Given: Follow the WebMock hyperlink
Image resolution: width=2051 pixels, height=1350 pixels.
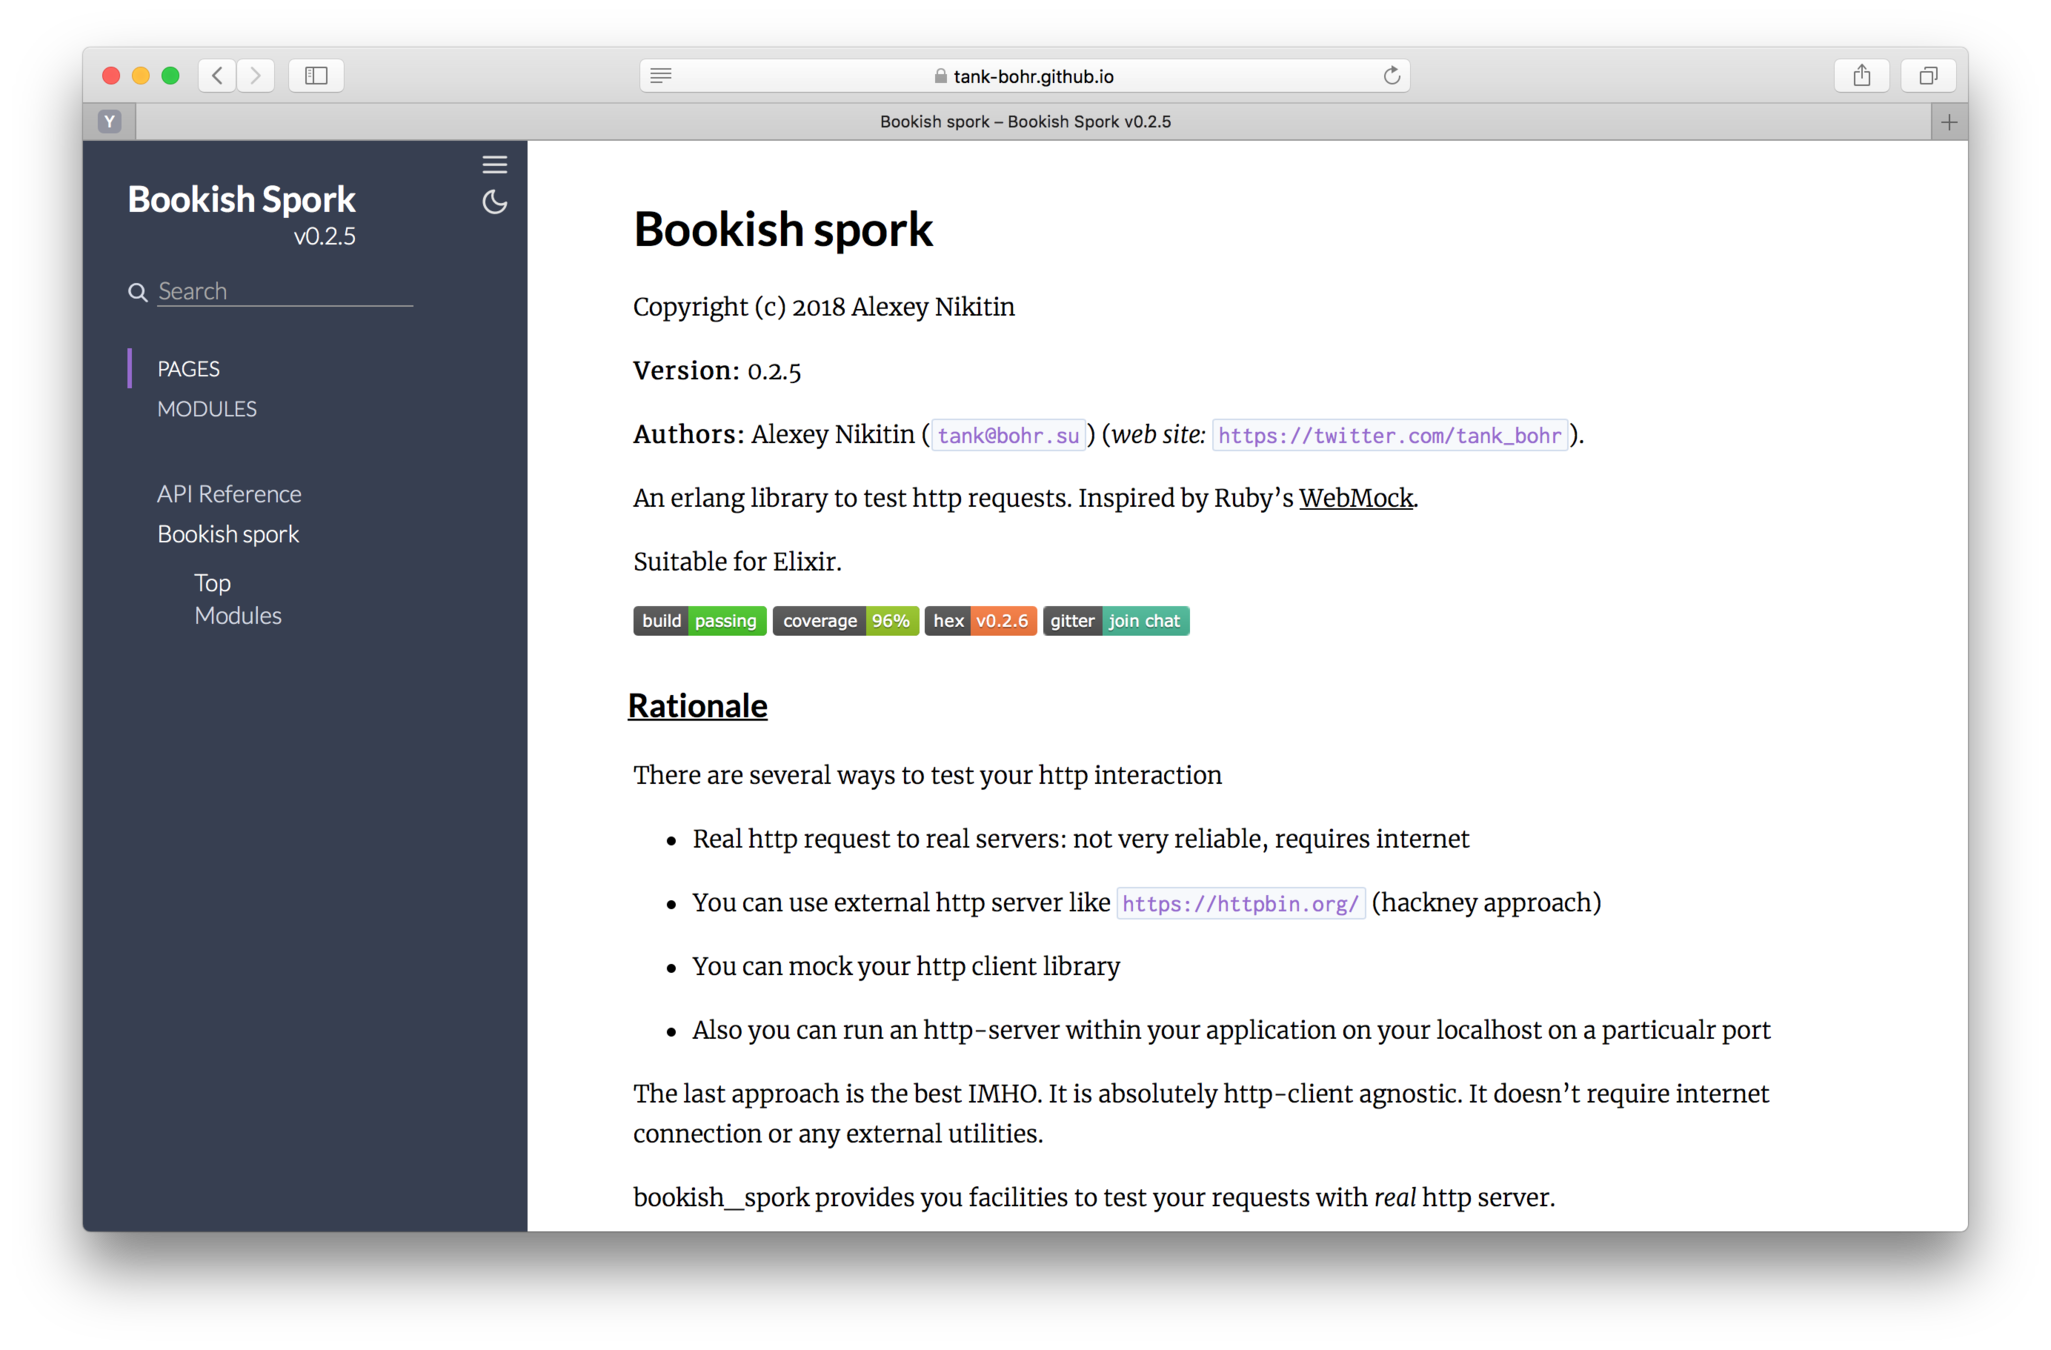Looking at the screenshot, I should [x=1355, y=498].
